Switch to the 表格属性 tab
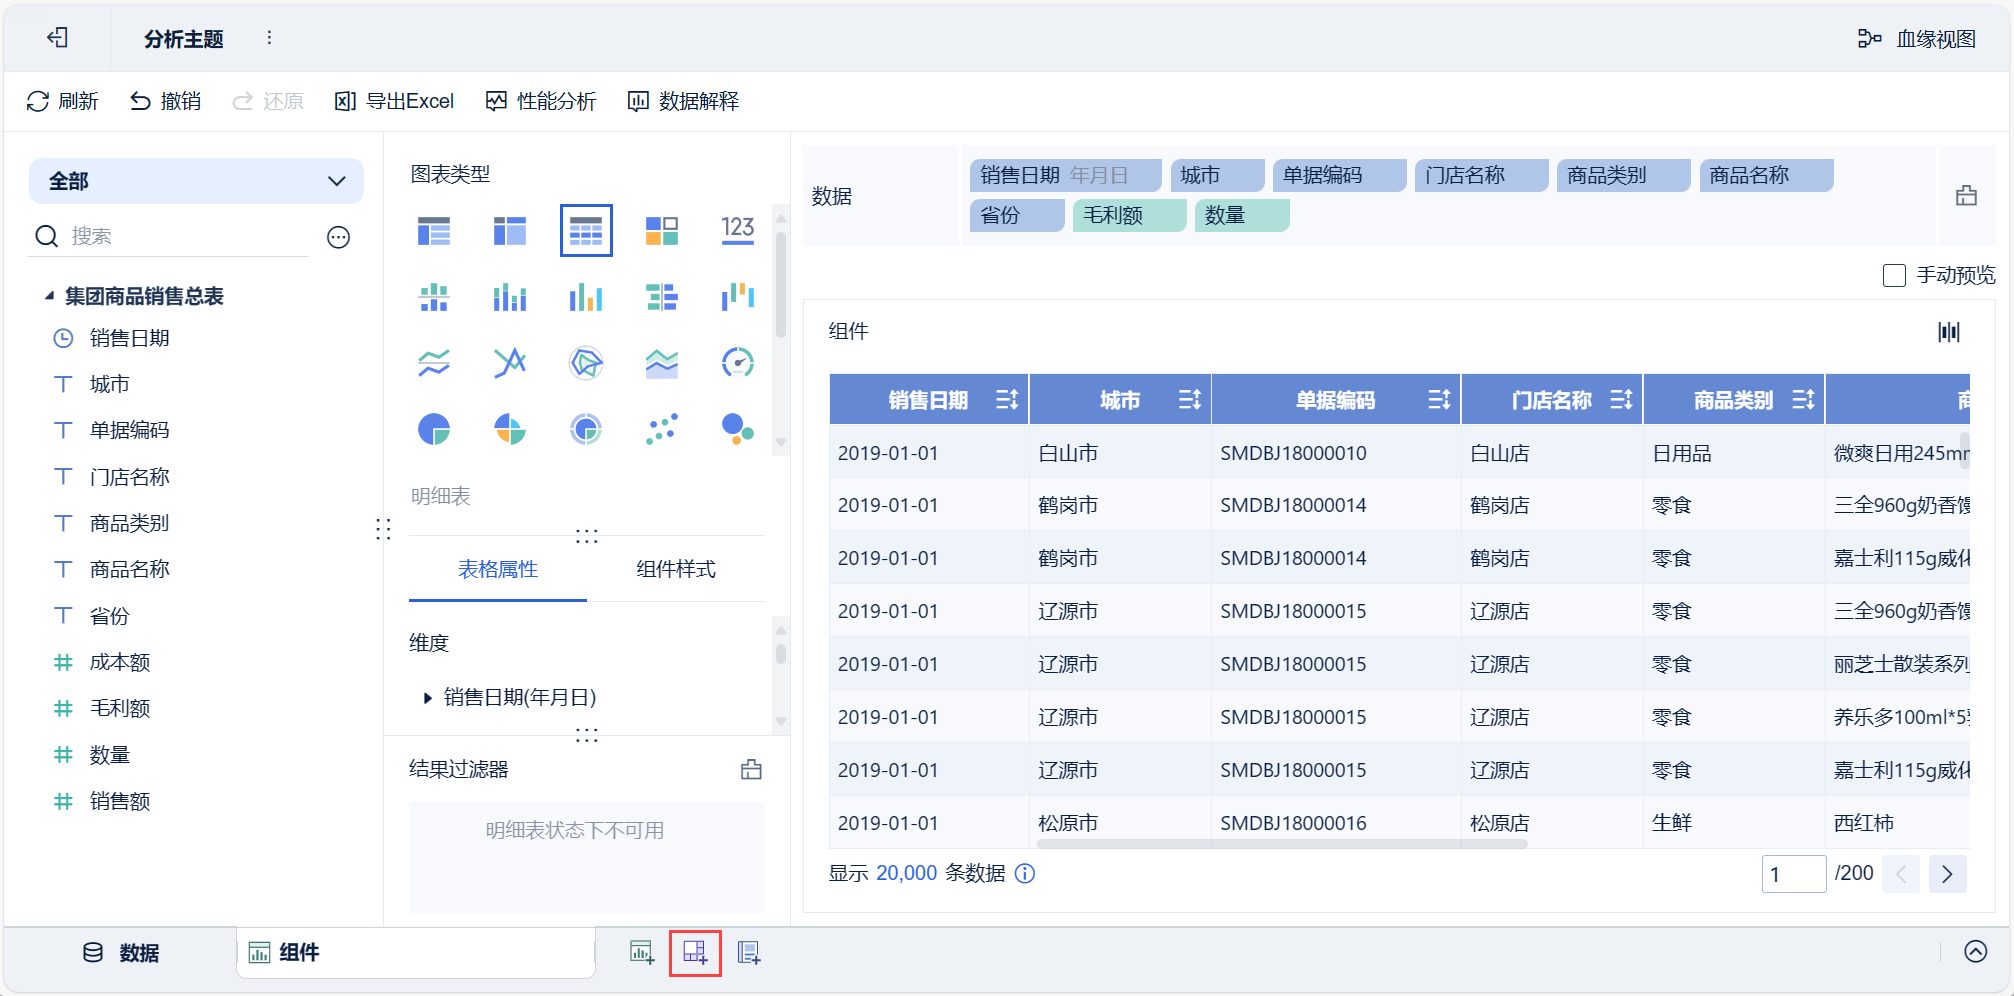The image size is (2014, 996). click(498, 569)
